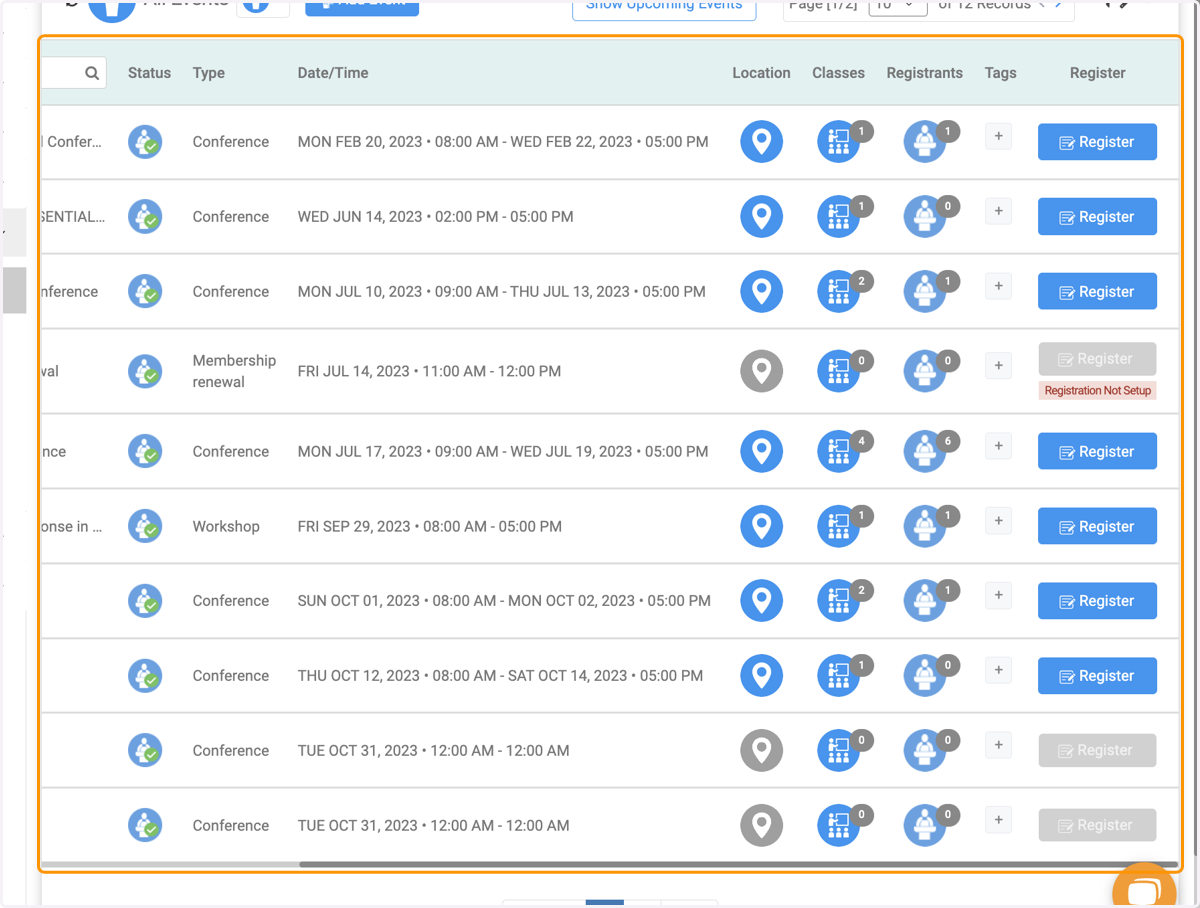View registrants icon for Jul 10, 2023 event

click(x=924, y=292)
